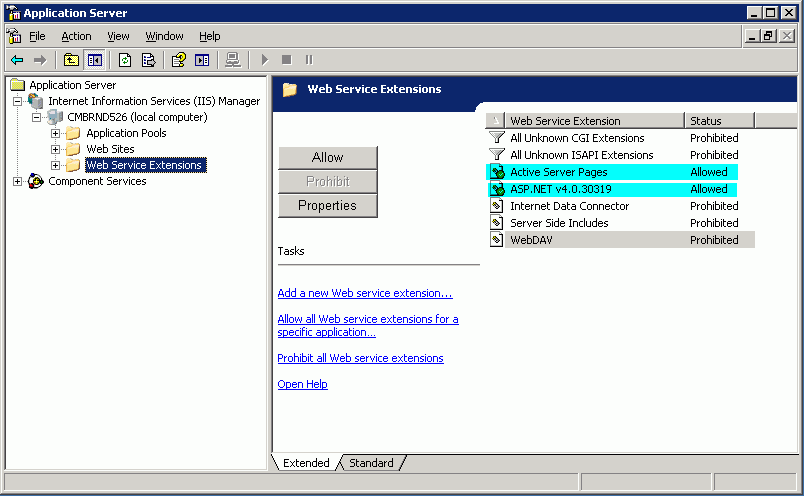804x496 pixels.
Task: Select the Active Server Pages row text
Action: pyautogui.click(x=558, y=172)
